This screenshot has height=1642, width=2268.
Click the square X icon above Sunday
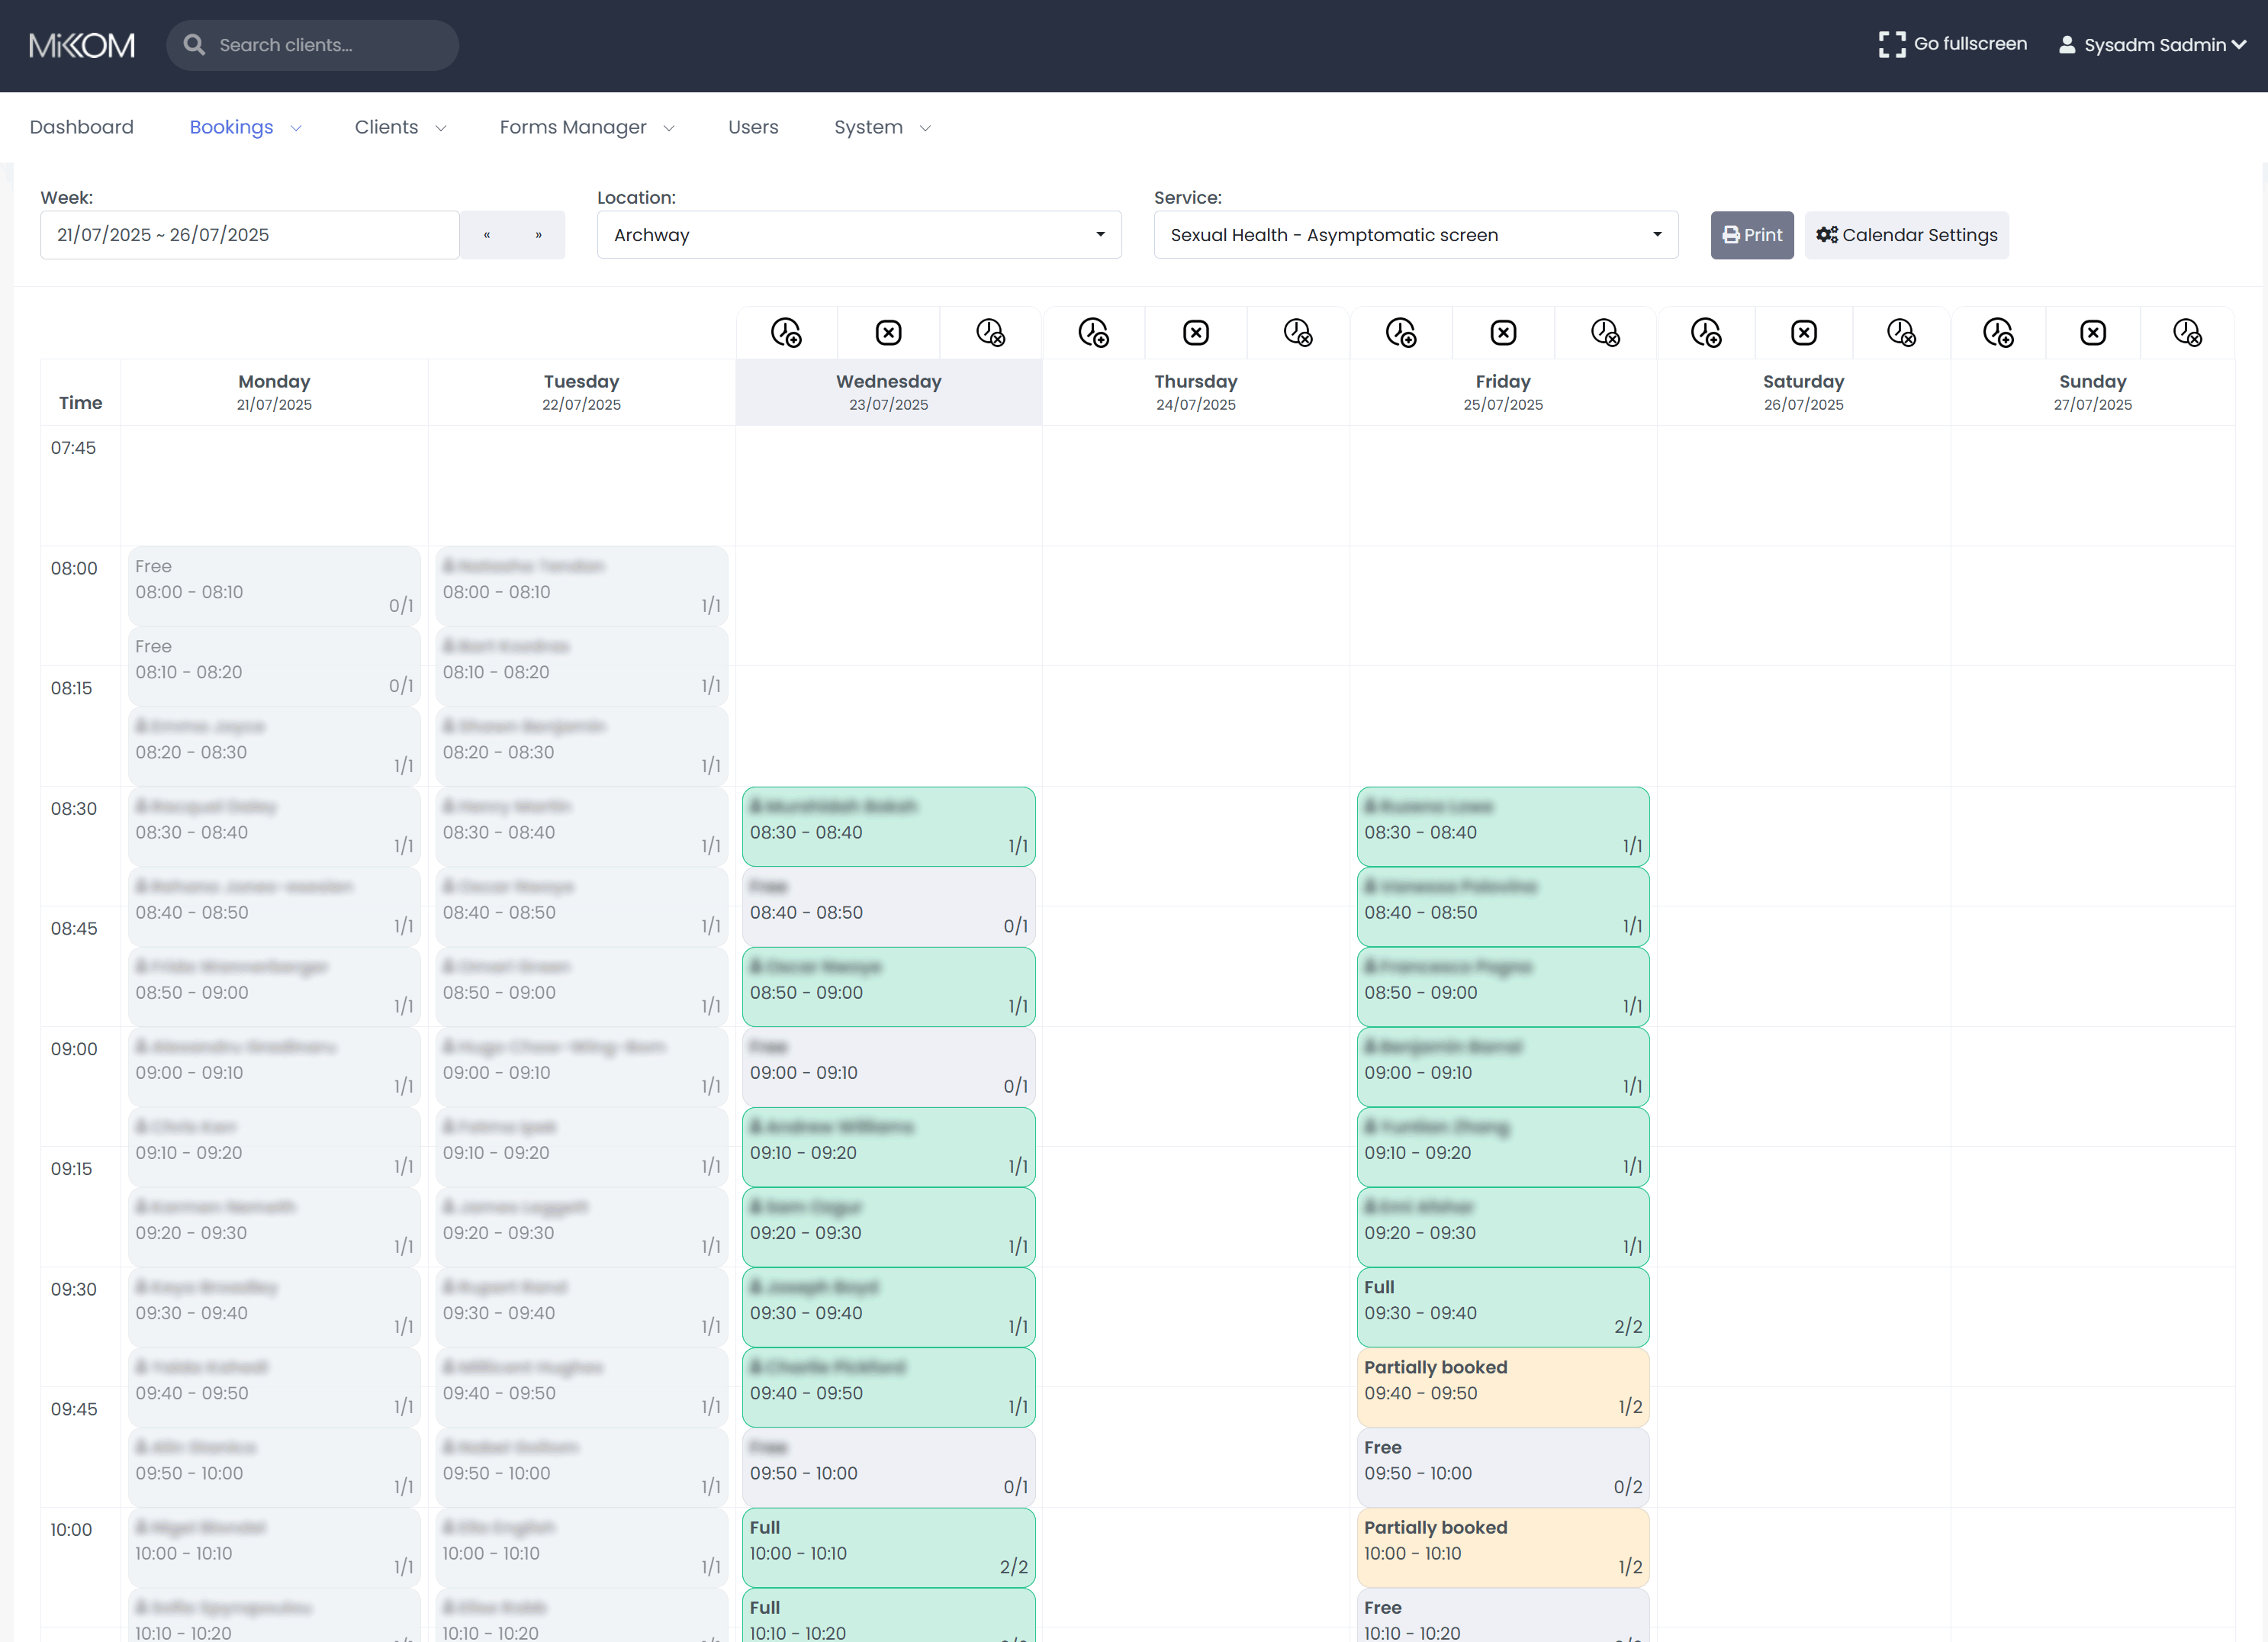pyautogui.click(x=2093, y=333)
